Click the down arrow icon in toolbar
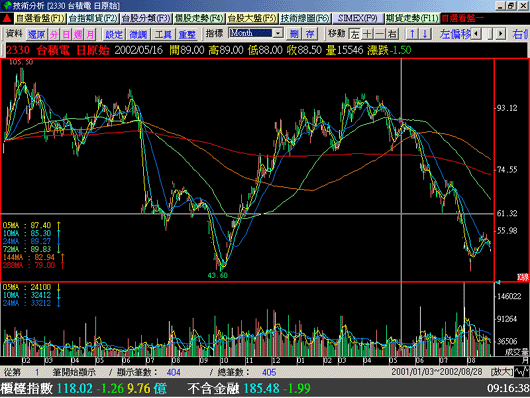Viewport: 530px width, 398px height. (x=425, y=34)
